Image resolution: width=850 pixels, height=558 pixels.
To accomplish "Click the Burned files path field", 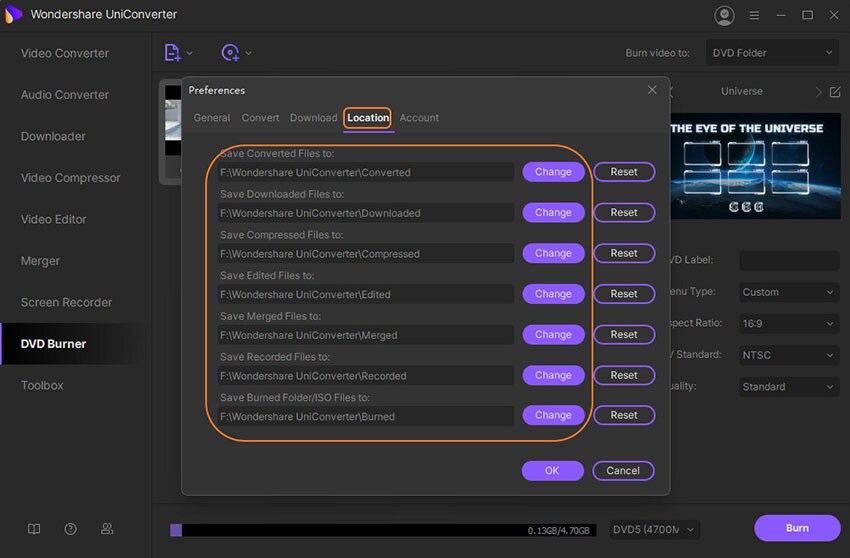I will pyautogui.click(x=365, y=416).
